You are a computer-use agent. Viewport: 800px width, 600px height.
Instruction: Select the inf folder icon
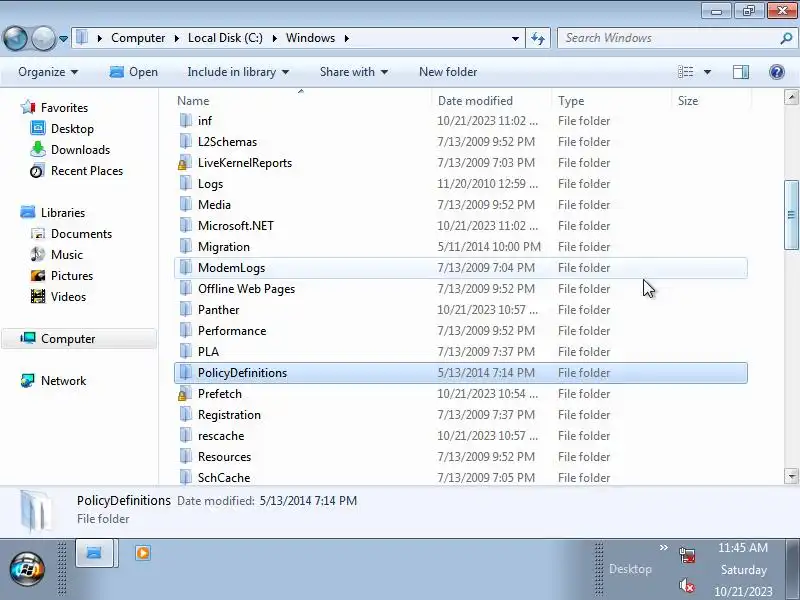coord(186,120)
